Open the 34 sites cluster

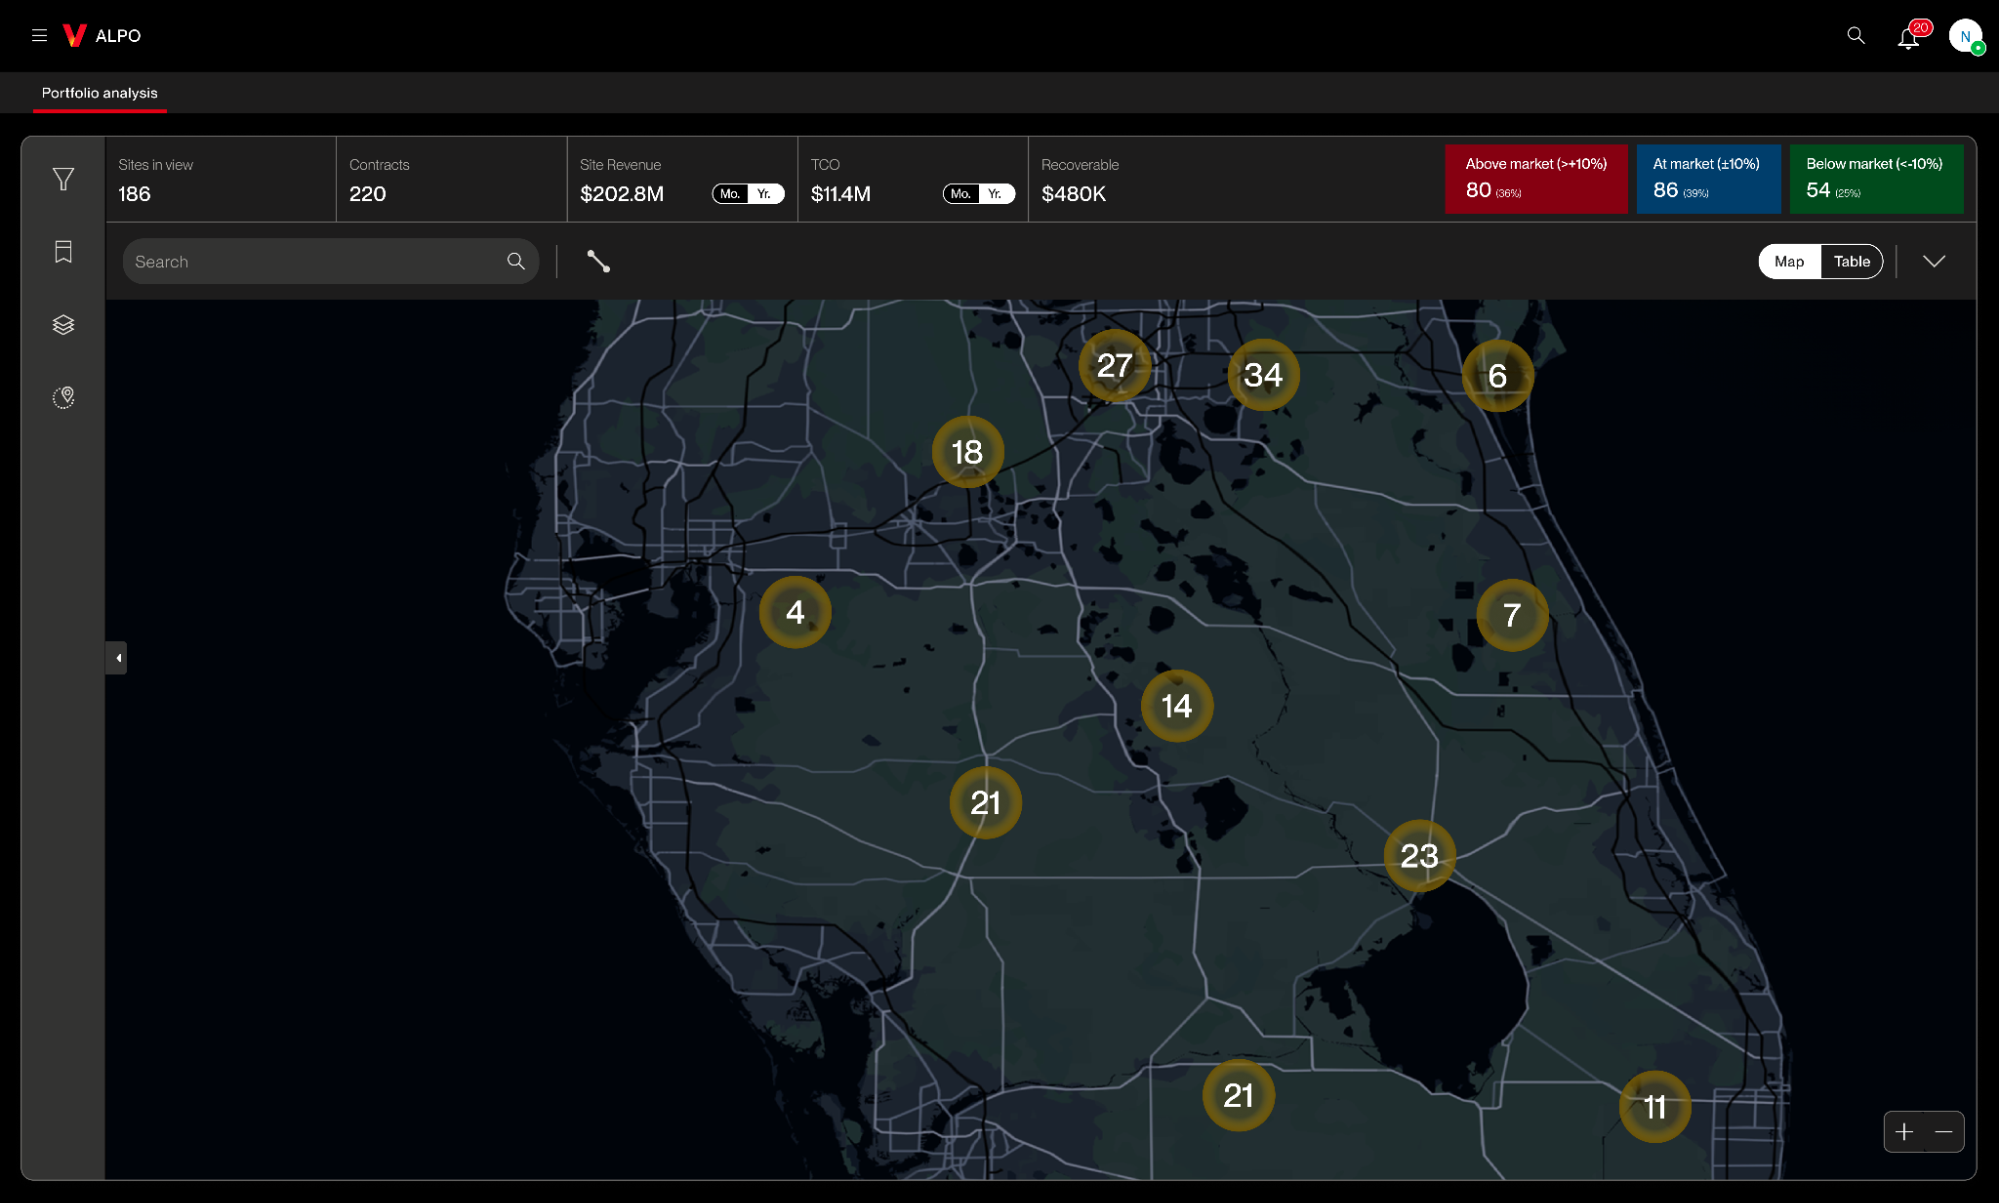point(1263,375)
